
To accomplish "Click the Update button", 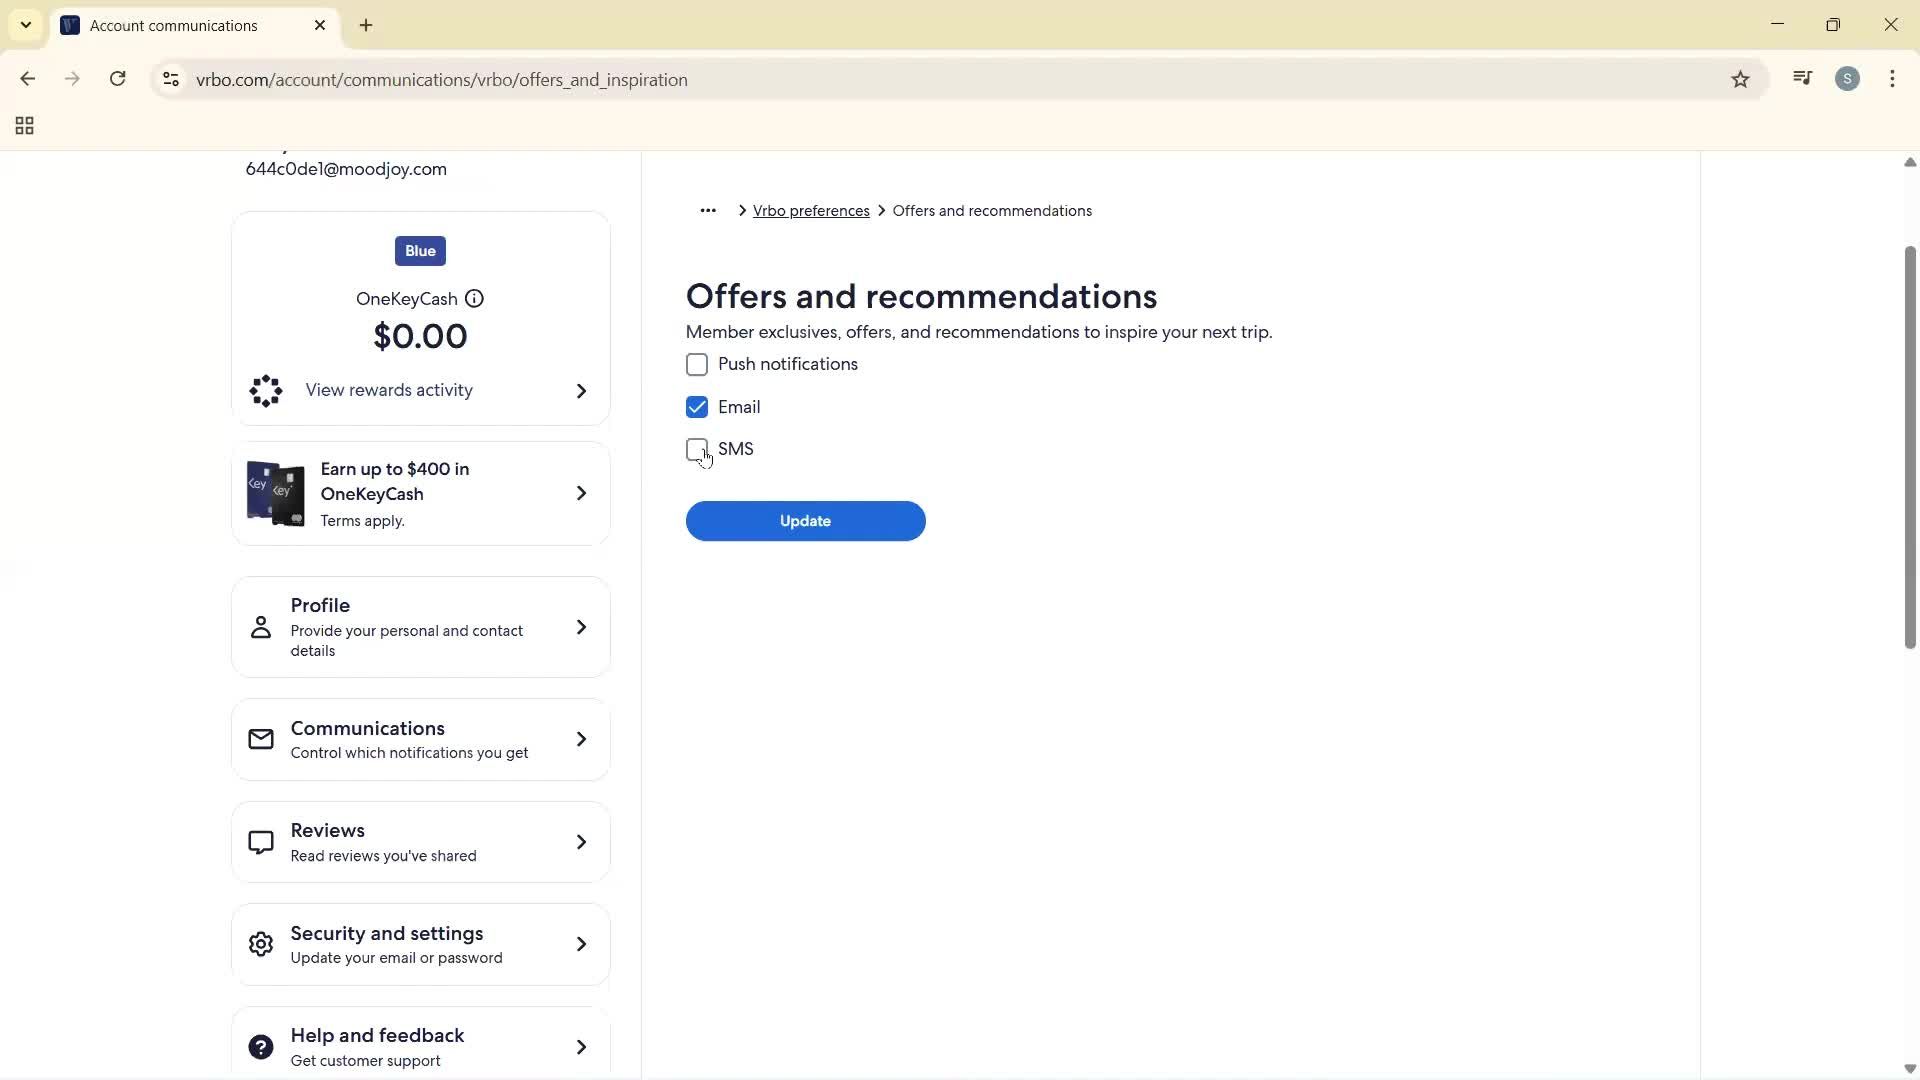I will (x=805, y=521).
